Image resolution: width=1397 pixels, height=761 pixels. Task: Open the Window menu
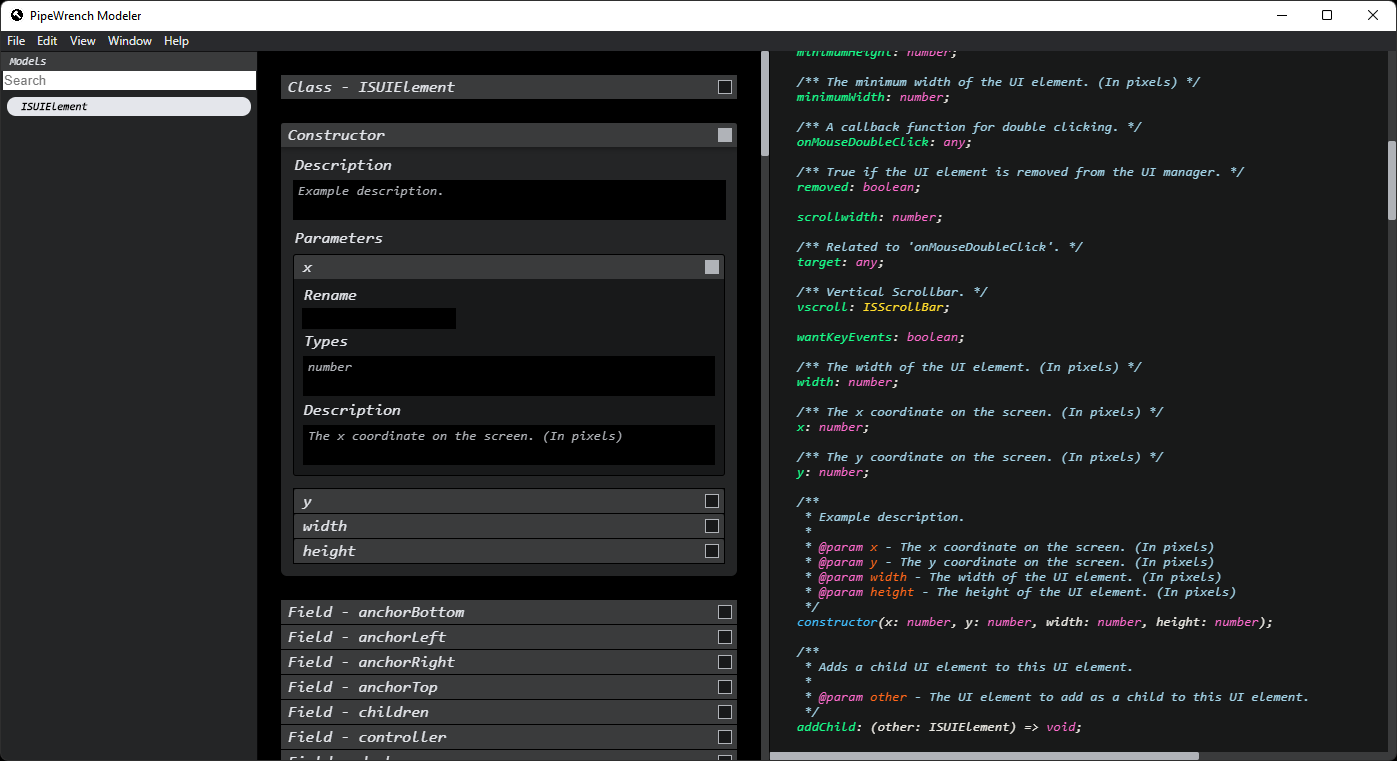(x=130, y=41)
